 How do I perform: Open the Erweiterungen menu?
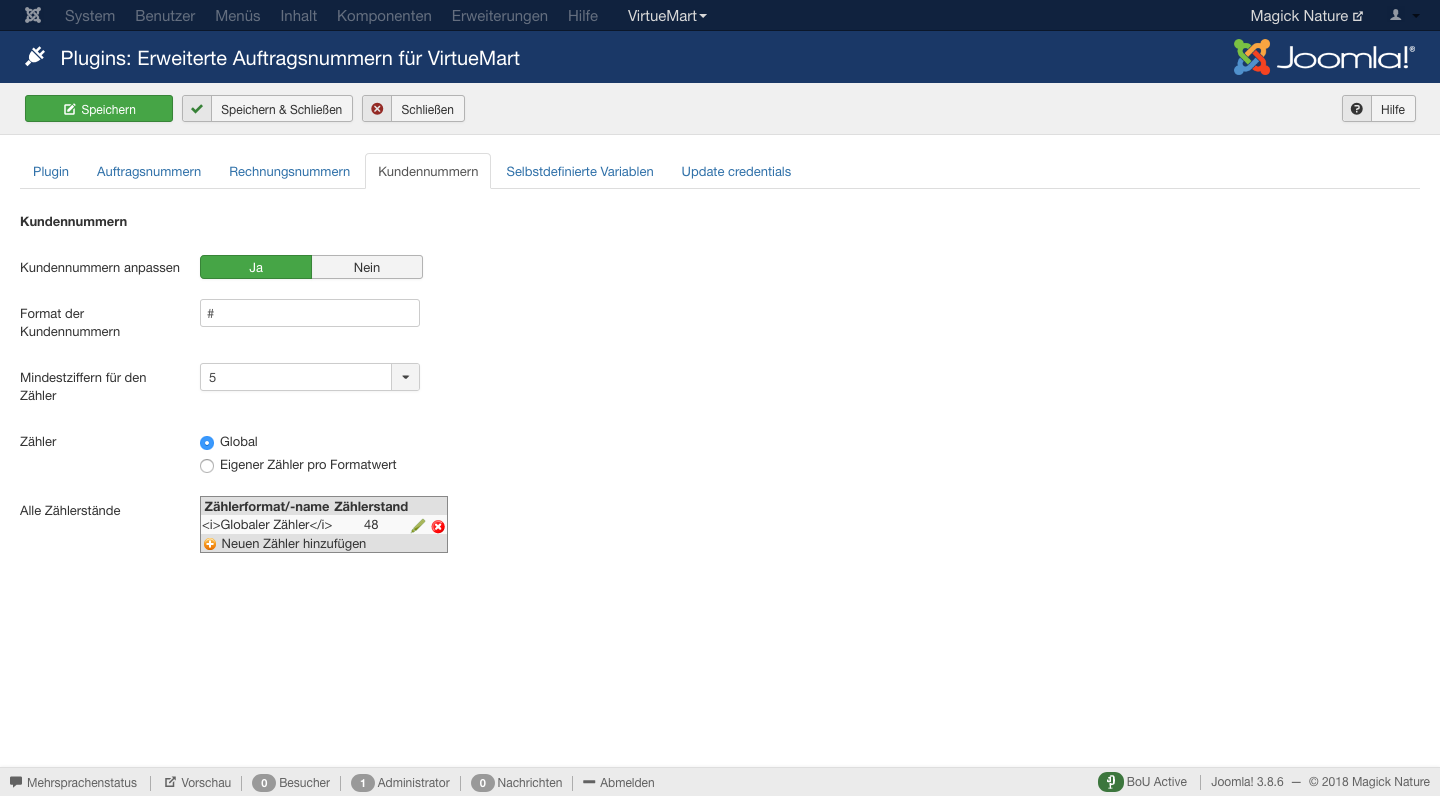[x=499, y=16]
